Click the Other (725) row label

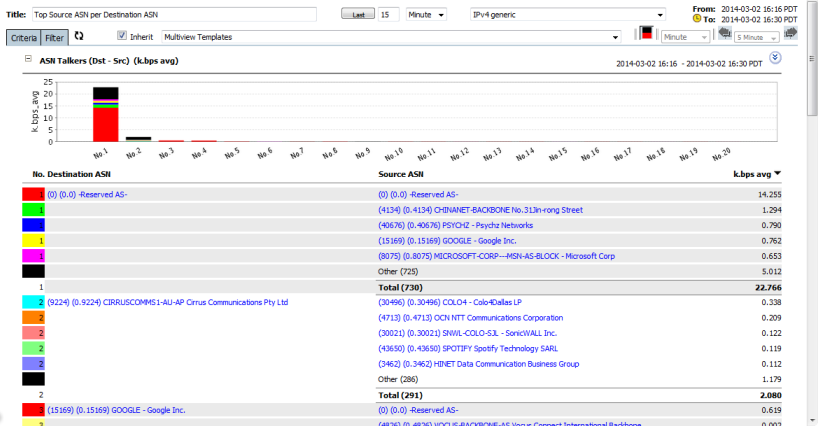(x=398, y=272)
